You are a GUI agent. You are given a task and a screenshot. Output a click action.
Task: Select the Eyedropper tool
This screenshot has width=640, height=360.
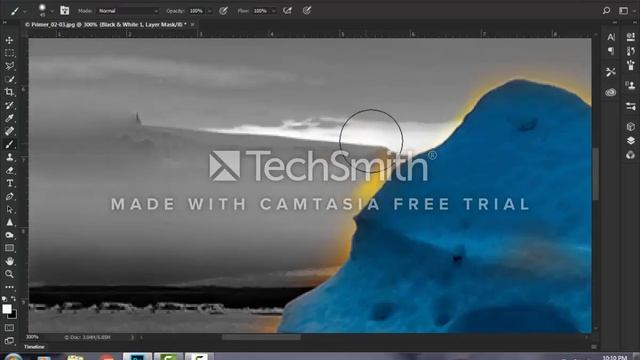point(9,118)
